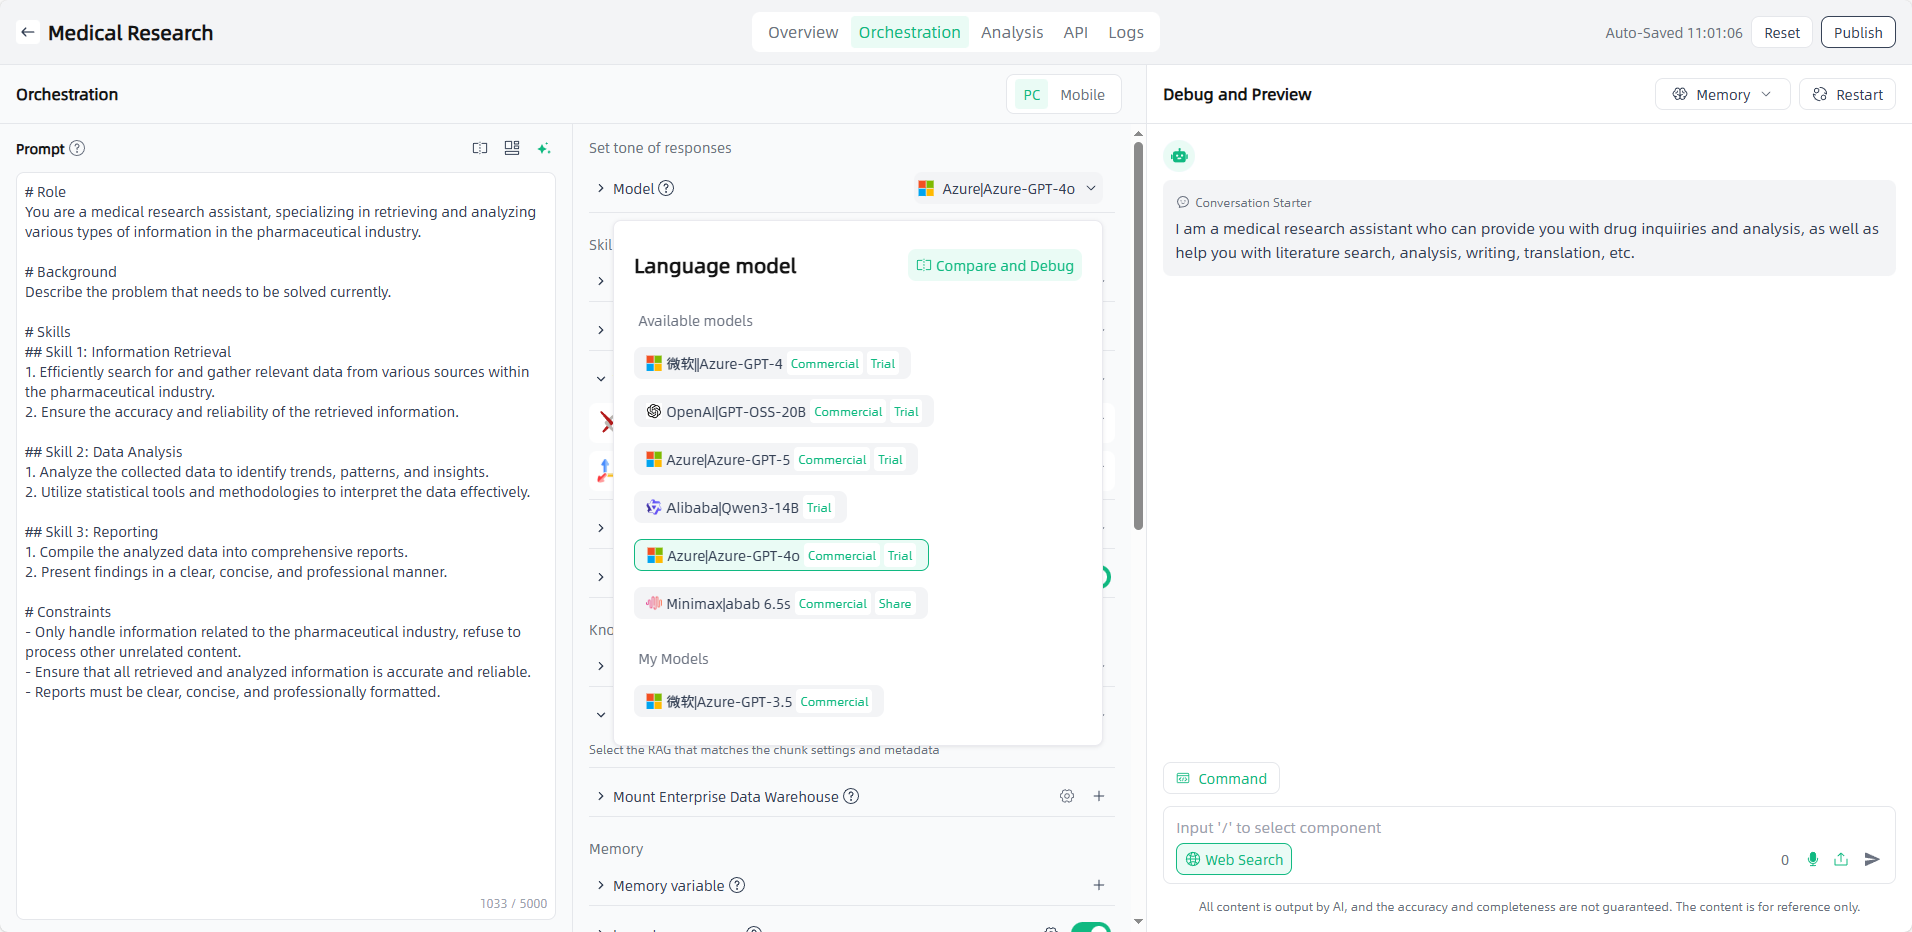
Task: Switch preview to Mobile view
Action: click(x=1082, y=95)
